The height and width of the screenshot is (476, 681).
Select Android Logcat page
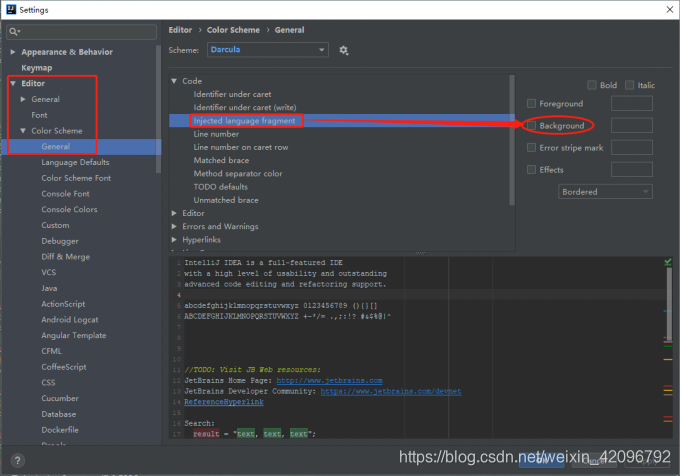[x=69, y=320]
